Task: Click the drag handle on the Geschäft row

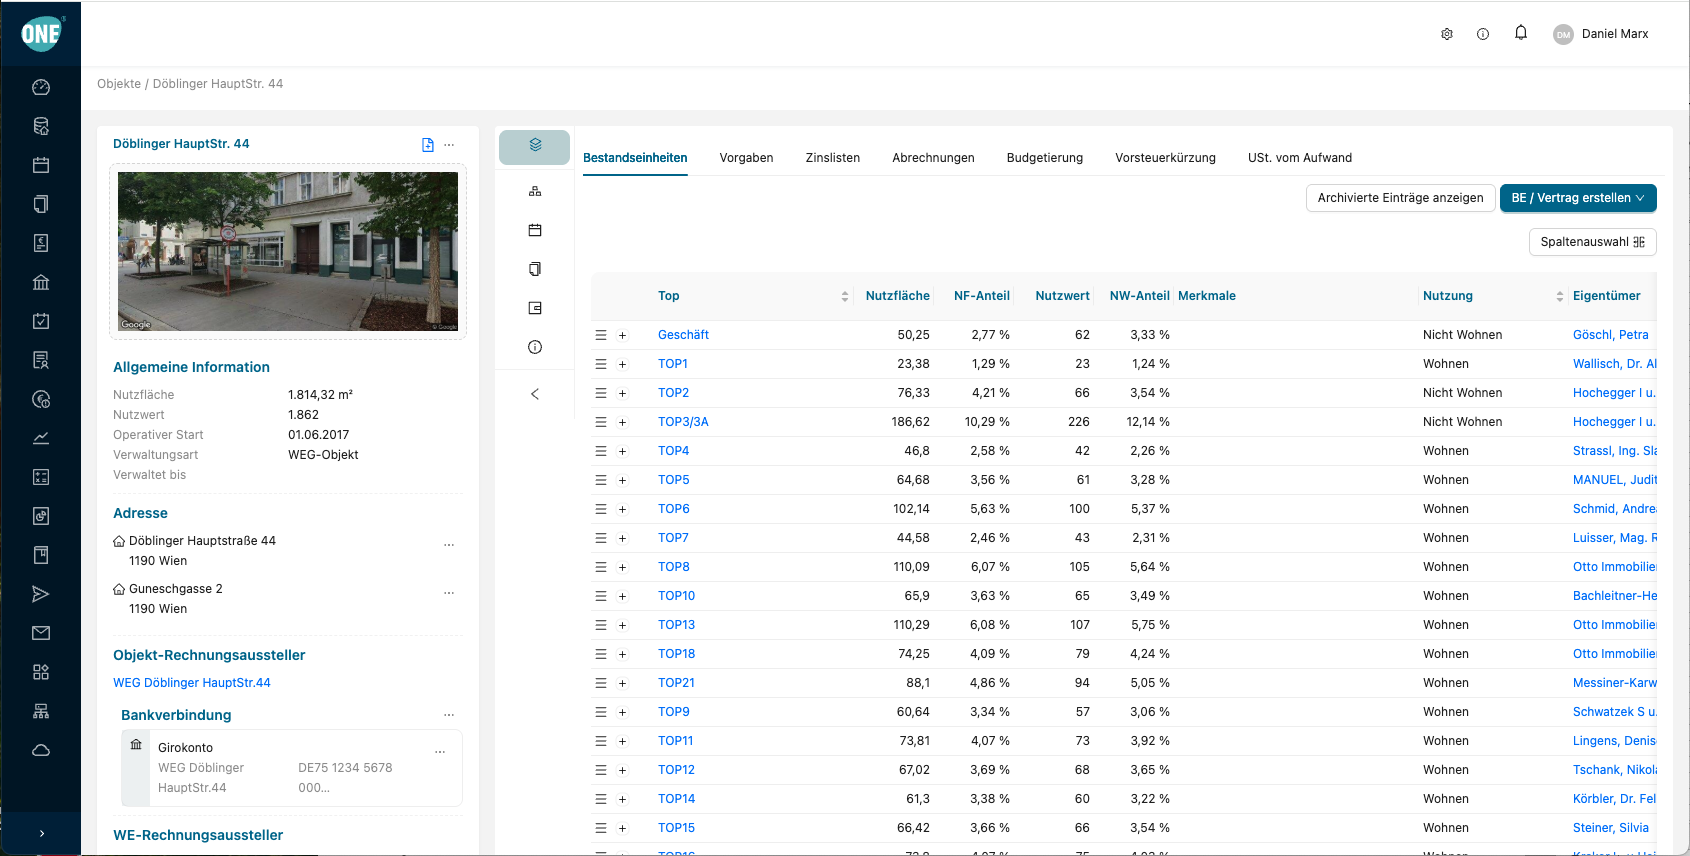Action: 601,335
